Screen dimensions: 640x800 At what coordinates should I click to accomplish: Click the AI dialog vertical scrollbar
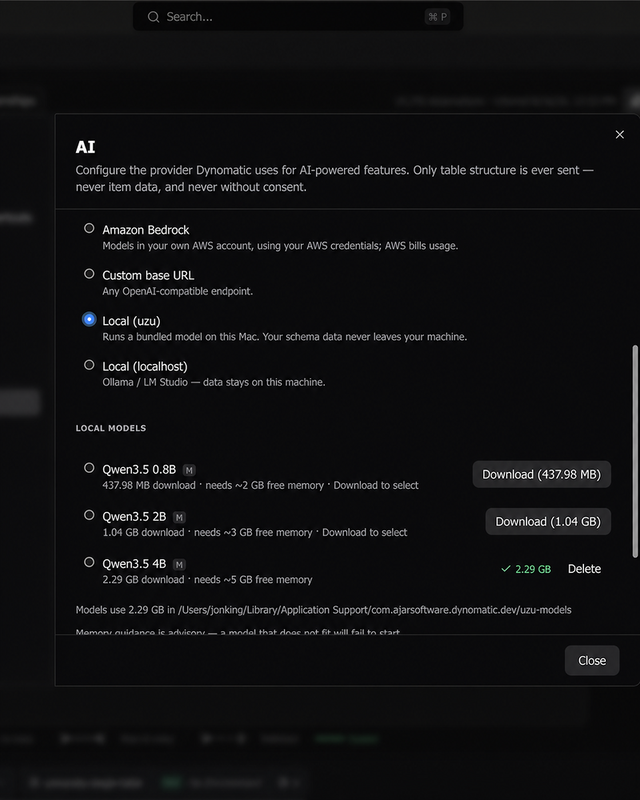click(x=635, y=452)
